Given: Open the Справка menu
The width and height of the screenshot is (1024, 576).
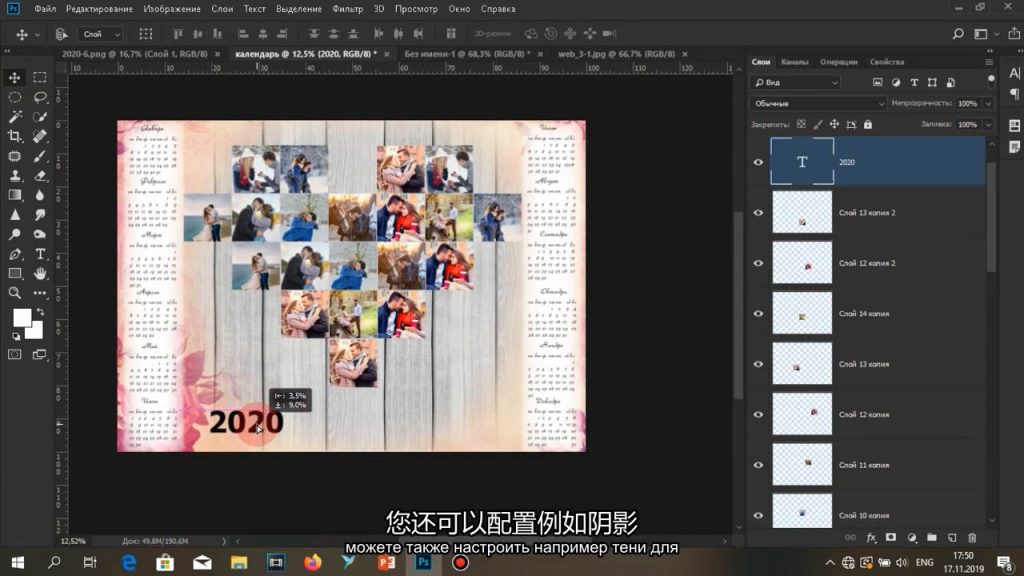Looking at the screenshot, I should pos(498,9).
